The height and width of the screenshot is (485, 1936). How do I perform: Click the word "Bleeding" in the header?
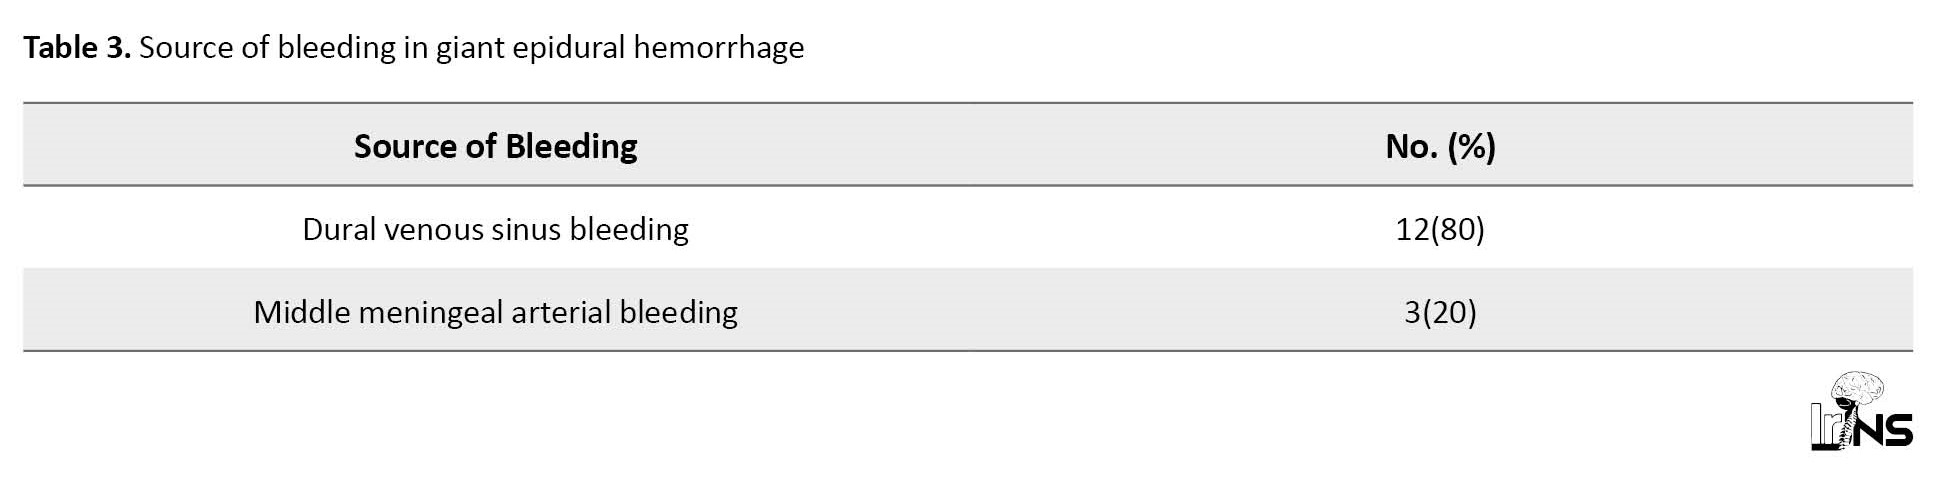pyautogui.click(x=571, y=147)
